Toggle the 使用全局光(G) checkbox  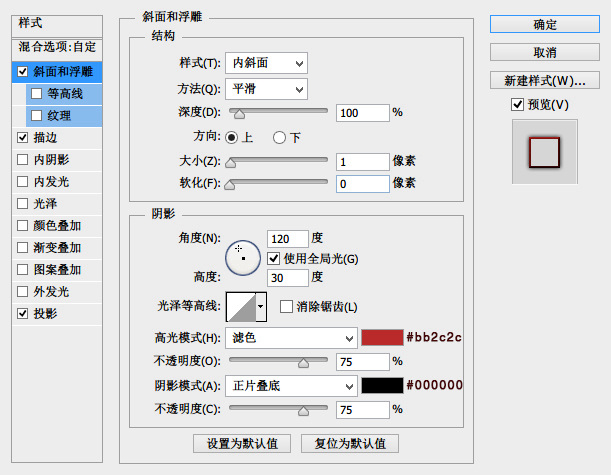coord(274,258)
